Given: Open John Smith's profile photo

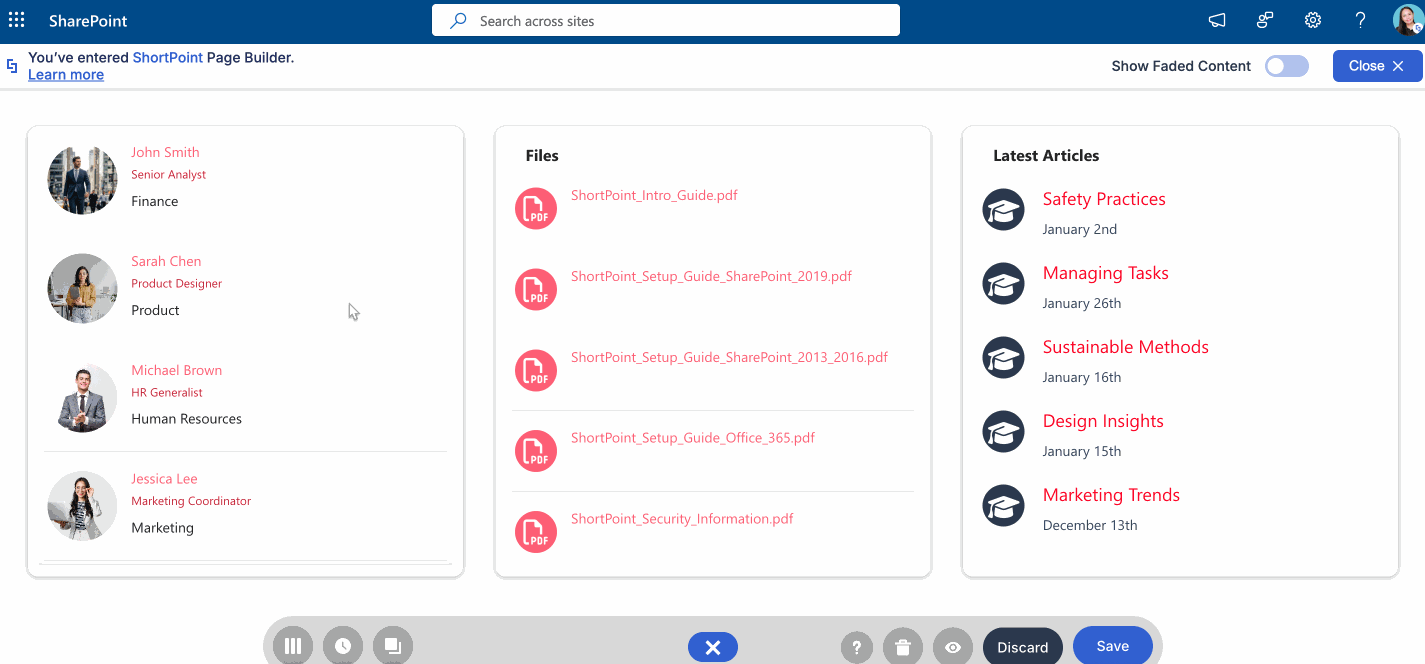Looking at the screenshot, I should click(83, 180).
